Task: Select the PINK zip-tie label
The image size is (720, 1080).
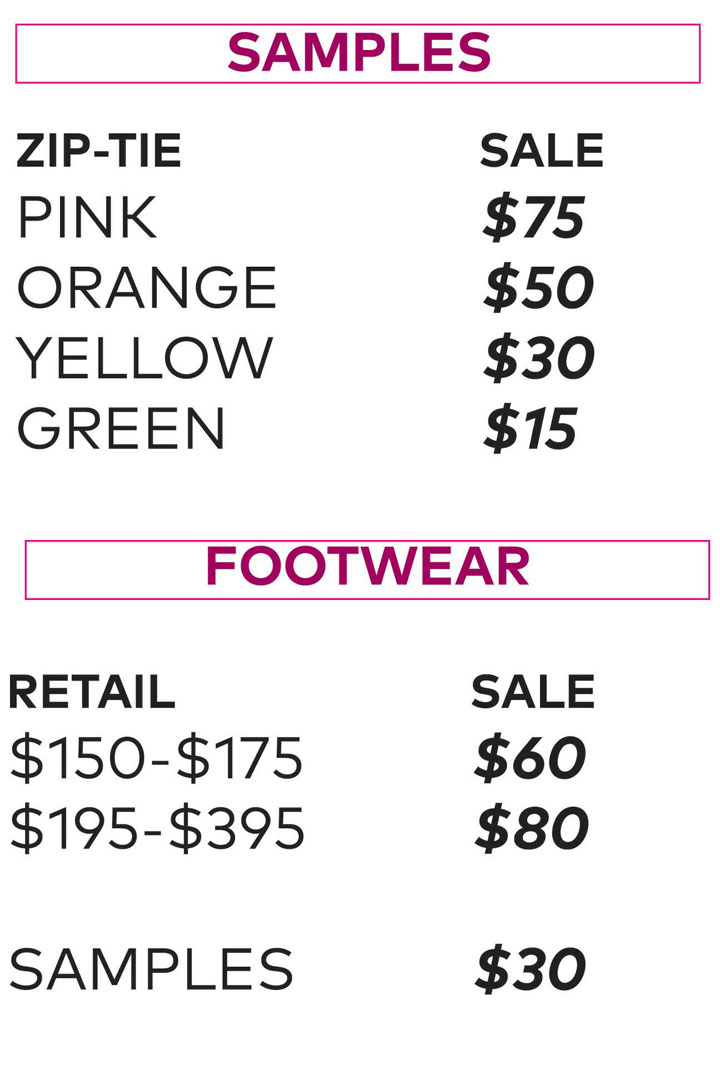Action: (87, 218)
